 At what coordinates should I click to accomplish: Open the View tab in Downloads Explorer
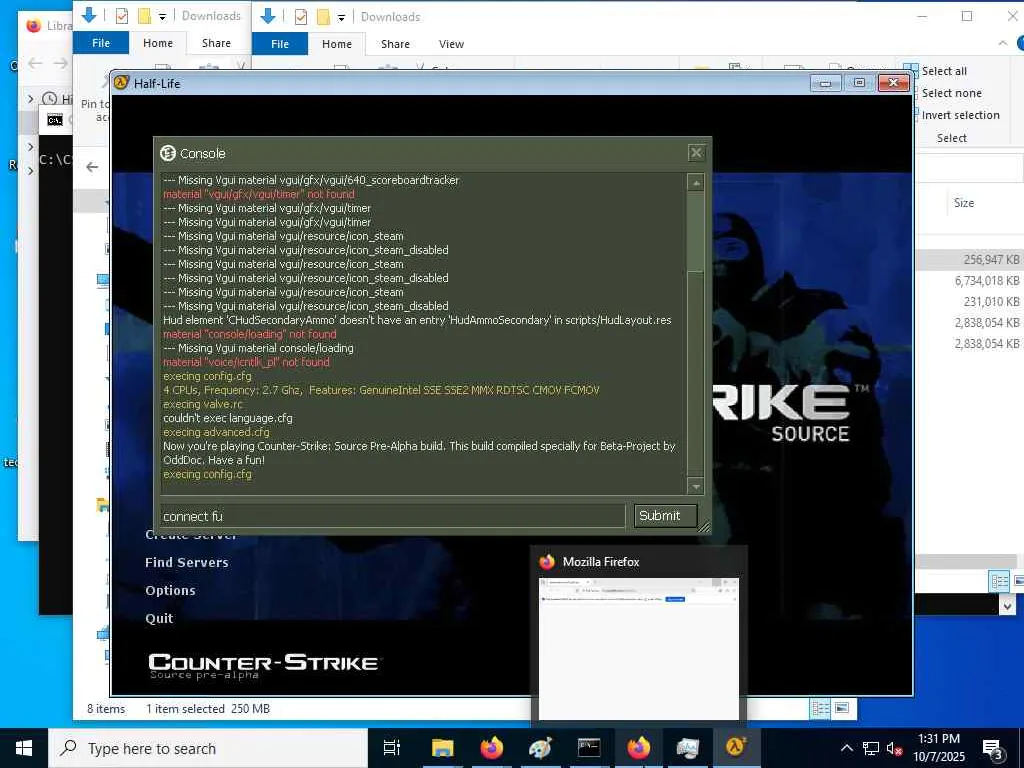[451, 44]
